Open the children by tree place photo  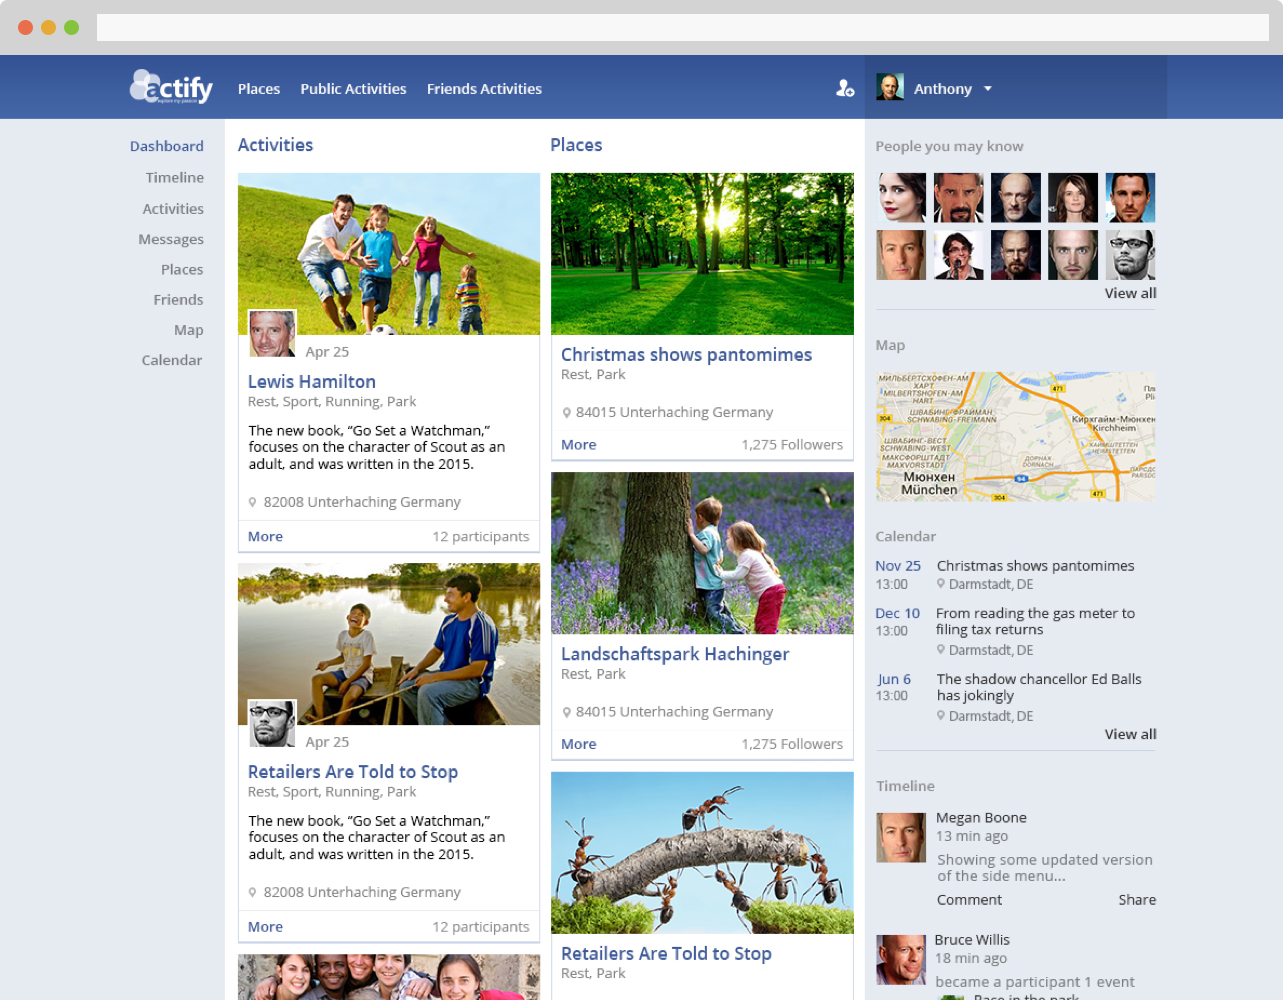702,553
